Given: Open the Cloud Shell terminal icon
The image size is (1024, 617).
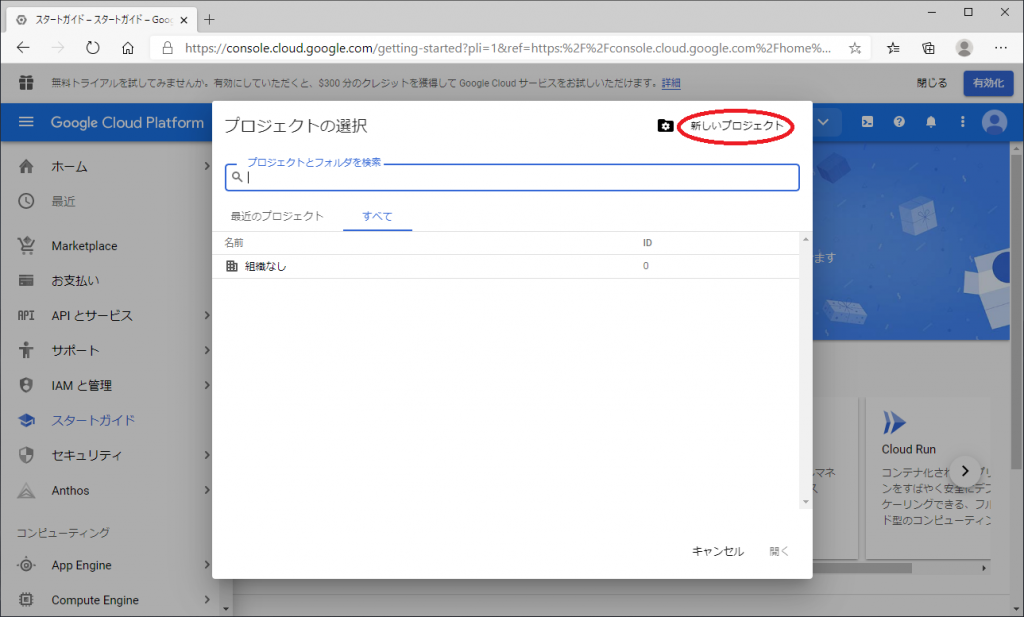Looking at the screenshot, I should tap(868, 122).
